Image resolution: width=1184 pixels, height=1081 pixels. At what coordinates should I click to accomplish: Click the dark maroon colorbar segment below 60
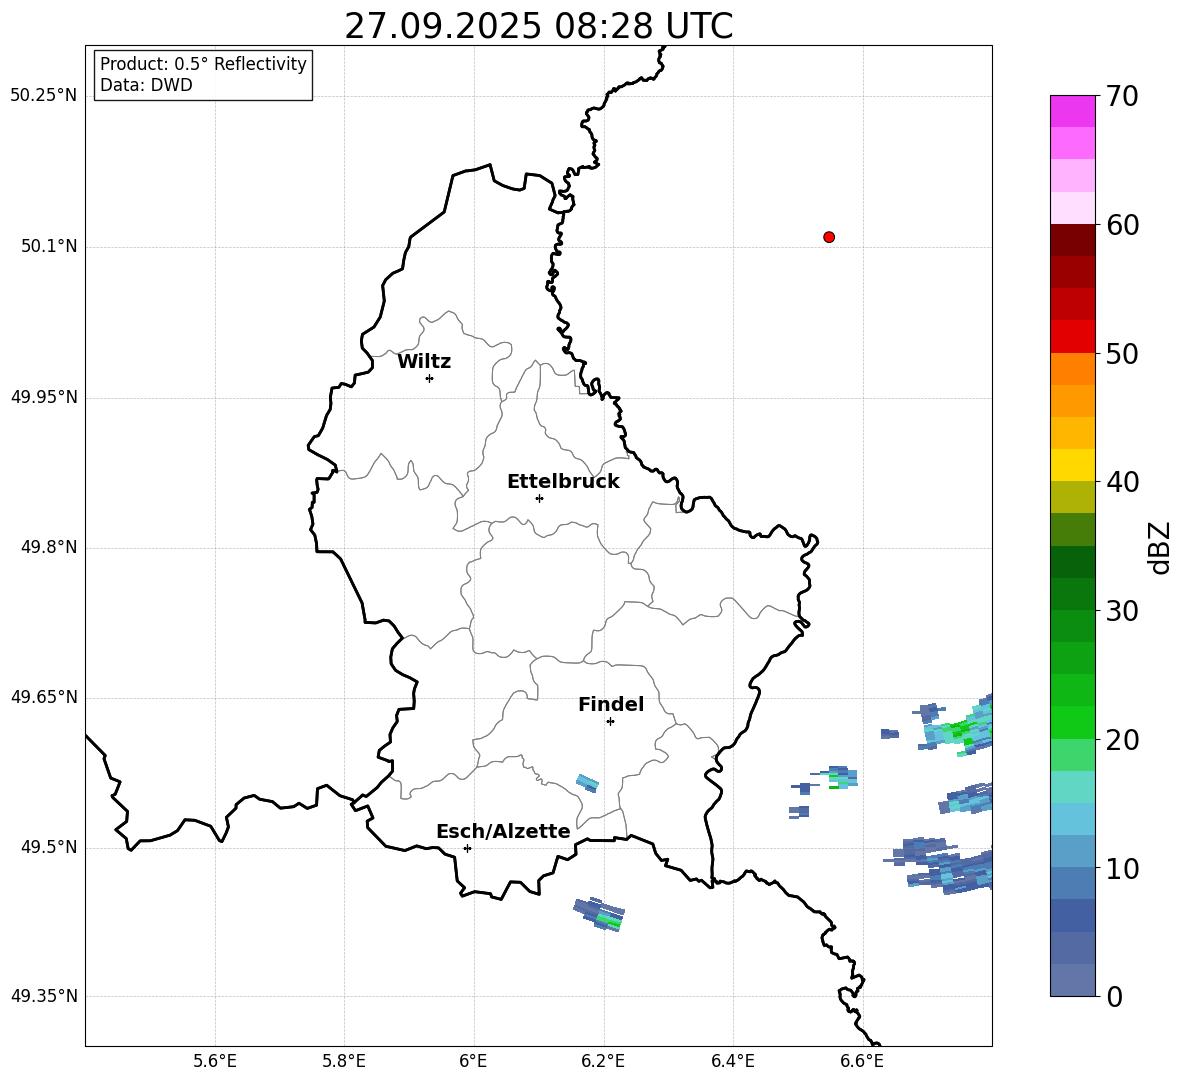click(x=1072, y=239)
